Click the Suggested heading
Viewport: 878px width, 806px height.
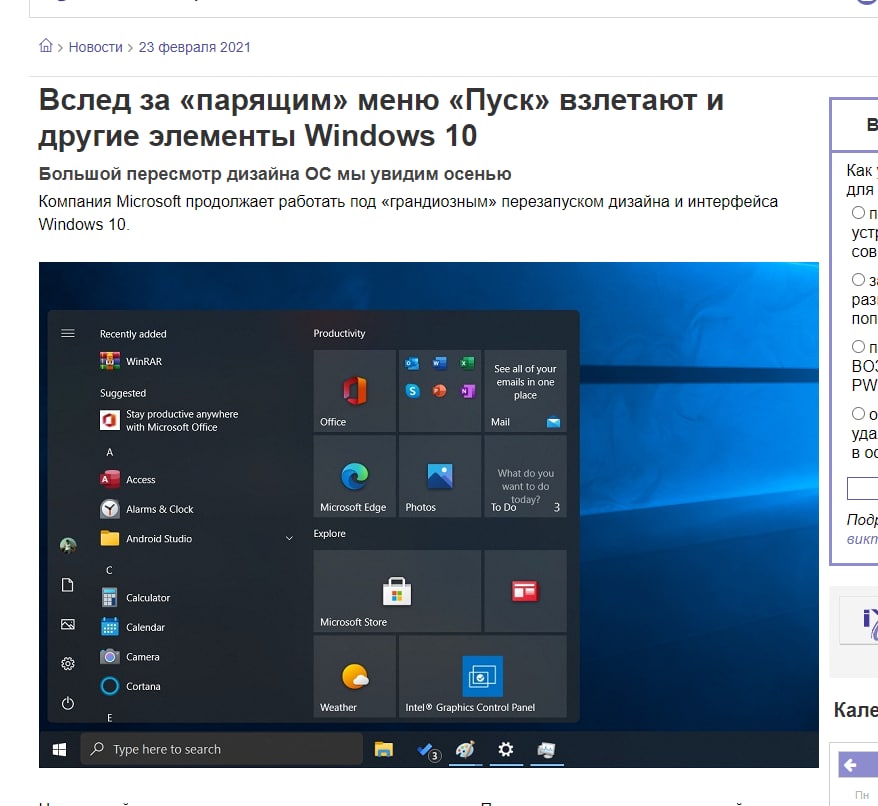pos(123,393)
